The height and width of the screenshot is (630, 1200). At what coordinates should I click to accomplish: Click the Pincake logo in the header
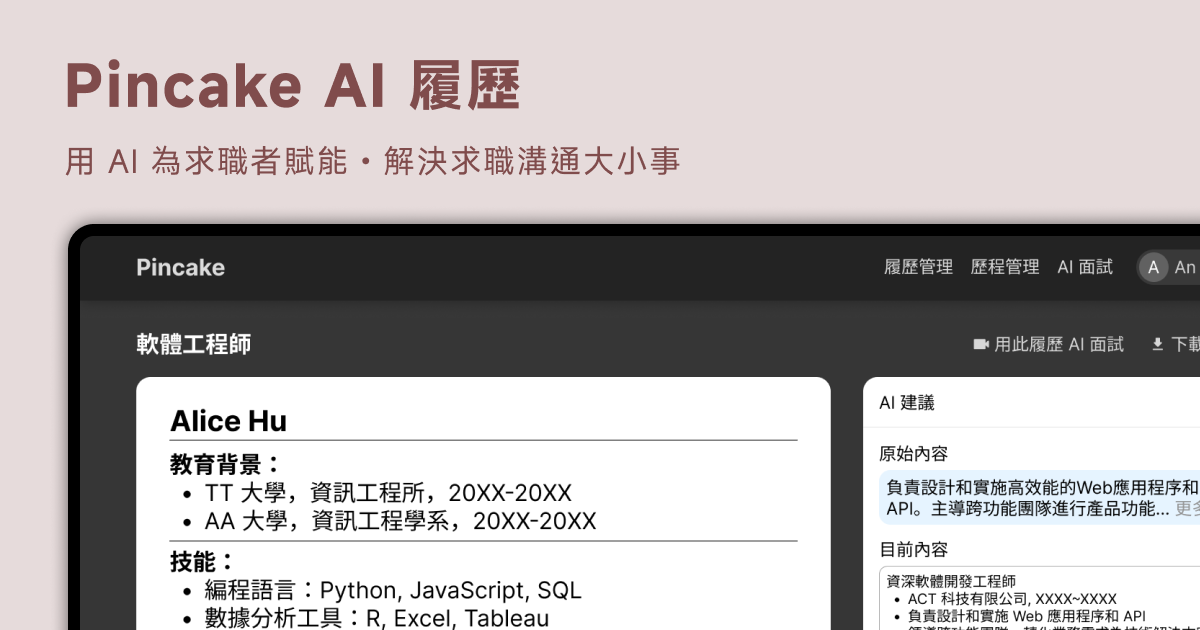click(181, 267)
